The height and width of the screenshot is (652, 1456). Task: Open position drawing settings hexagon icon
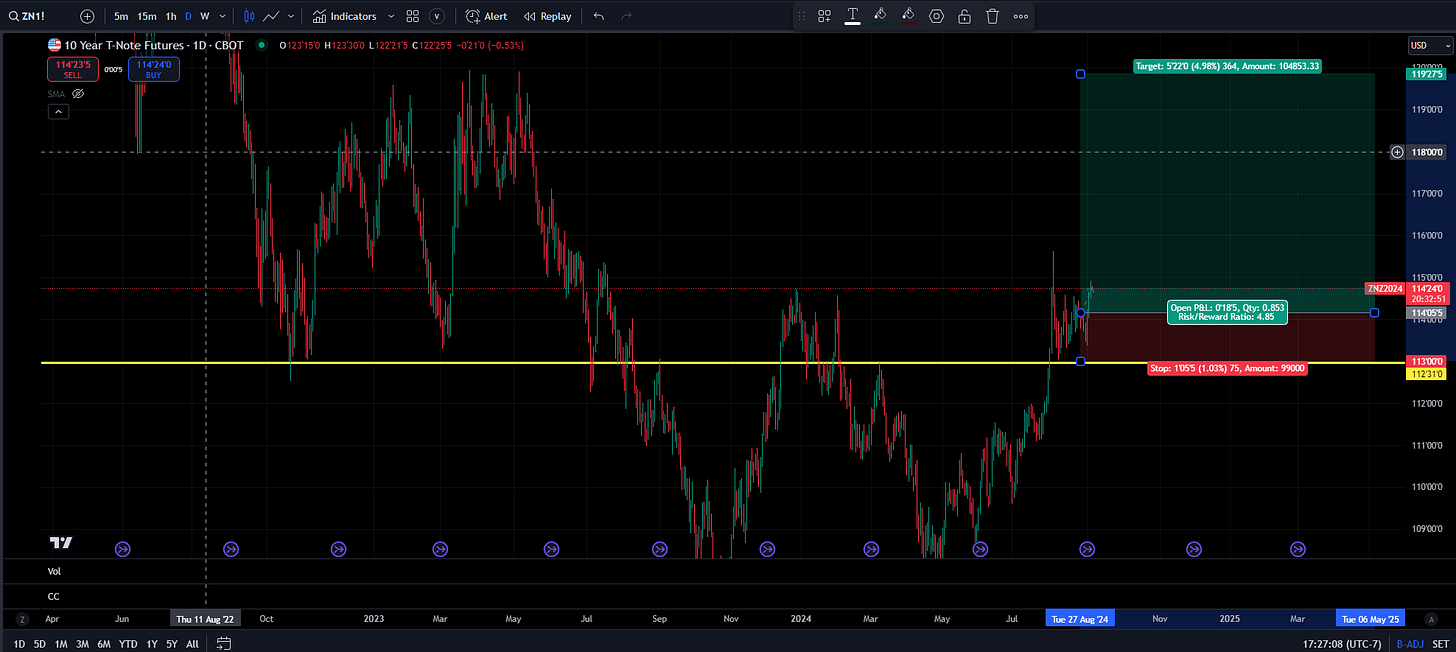tap(936, 16)
